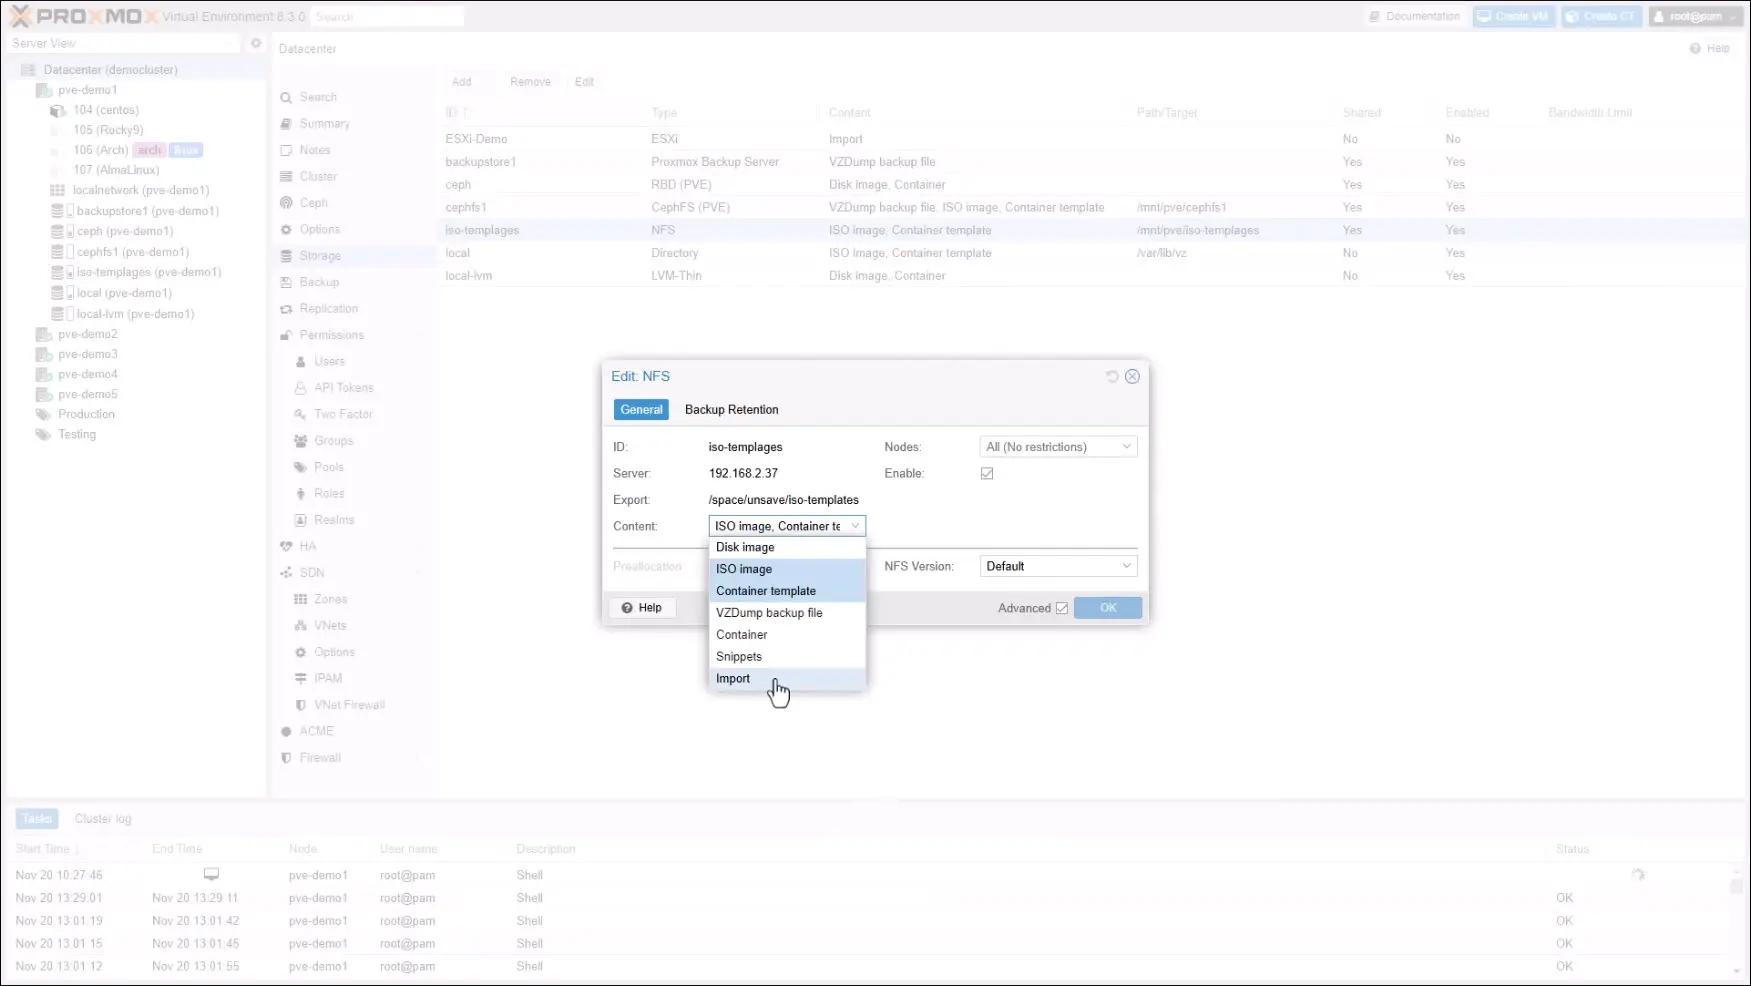
Task: Collapse the Content dropdown list
Action: coord(855,526)
